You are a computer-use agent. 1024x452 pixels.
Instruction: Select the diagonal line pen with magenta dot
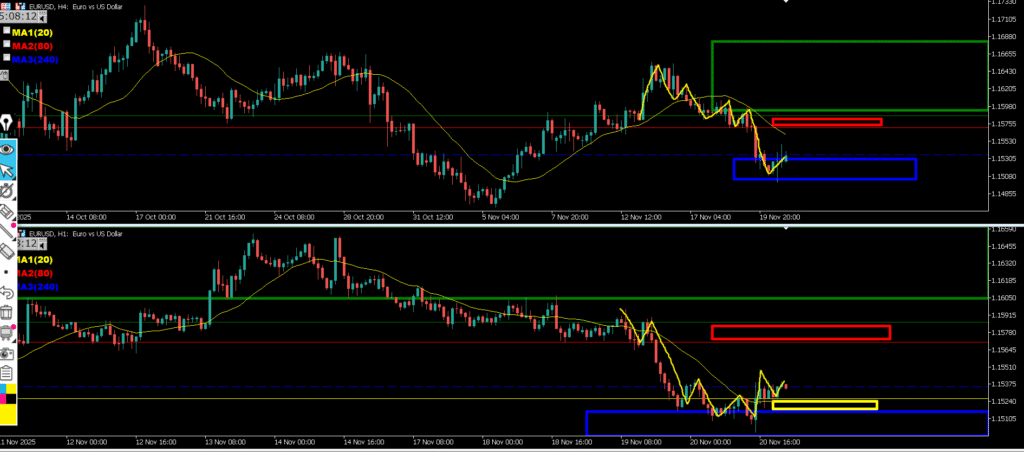tap(7, 229)
